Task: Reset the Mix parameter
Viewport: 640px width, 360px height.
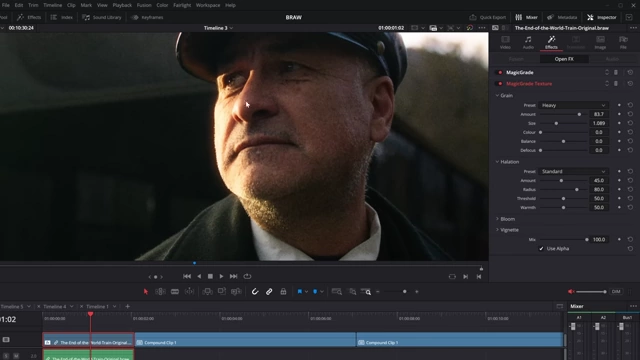Action: 630,240
